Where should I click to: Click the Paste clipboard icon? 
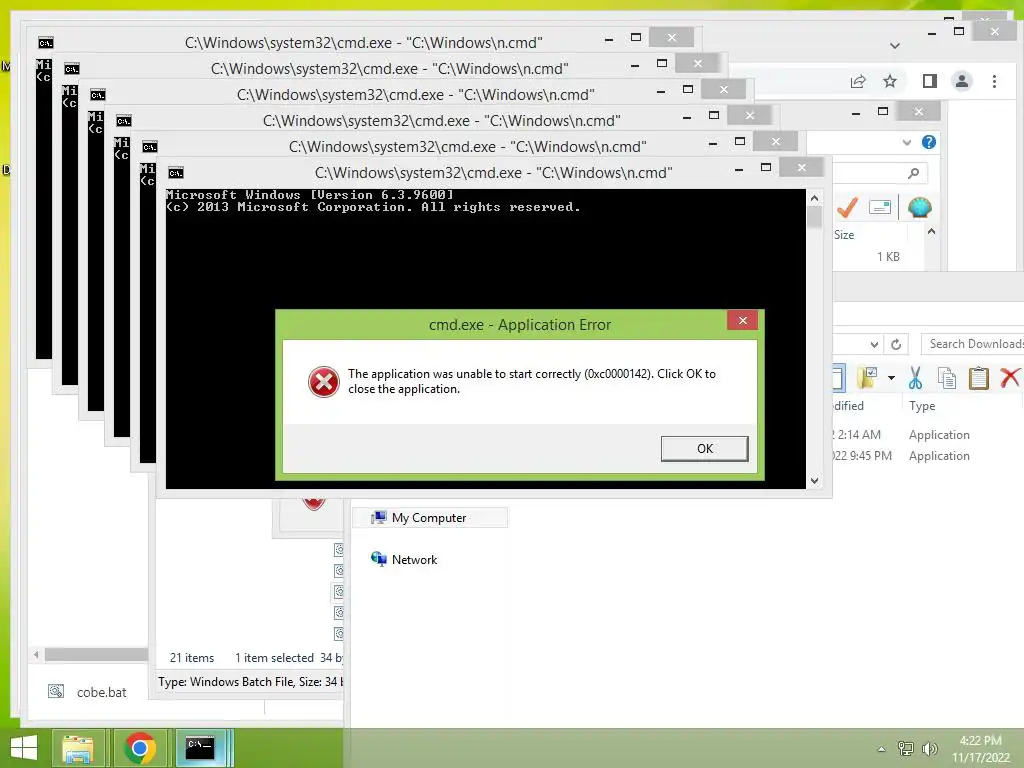point(978,377)
